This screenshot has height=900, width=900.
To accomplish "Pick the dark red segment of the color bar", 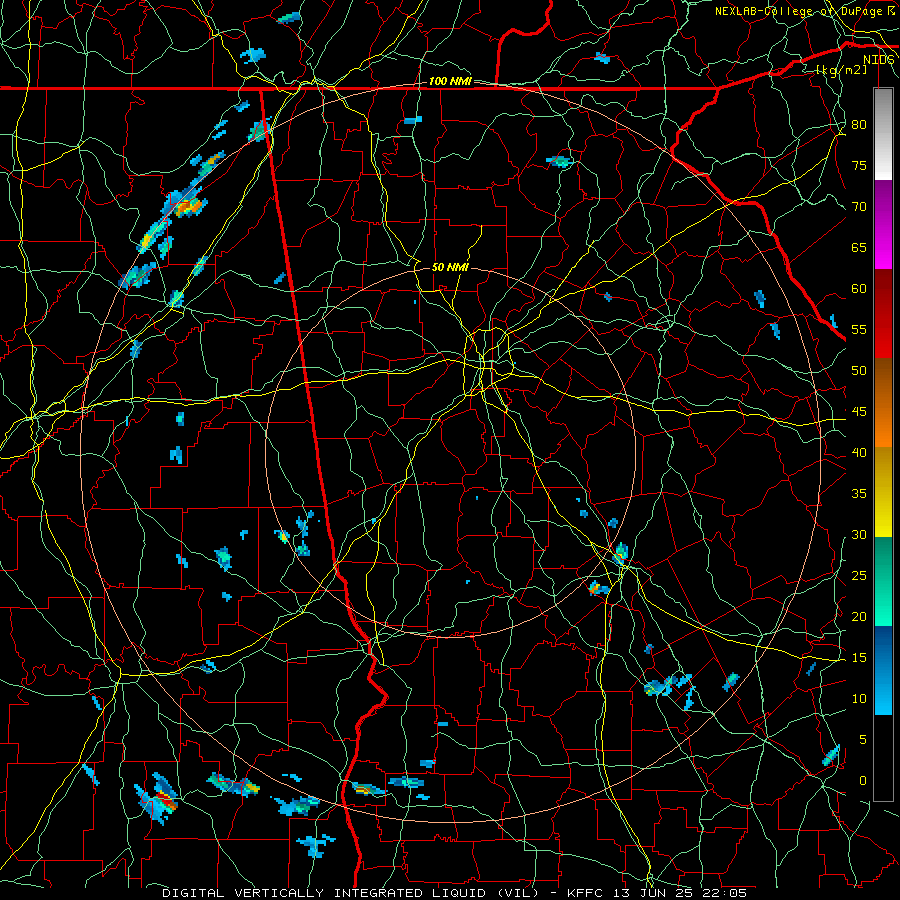I will tap(883, 314).
